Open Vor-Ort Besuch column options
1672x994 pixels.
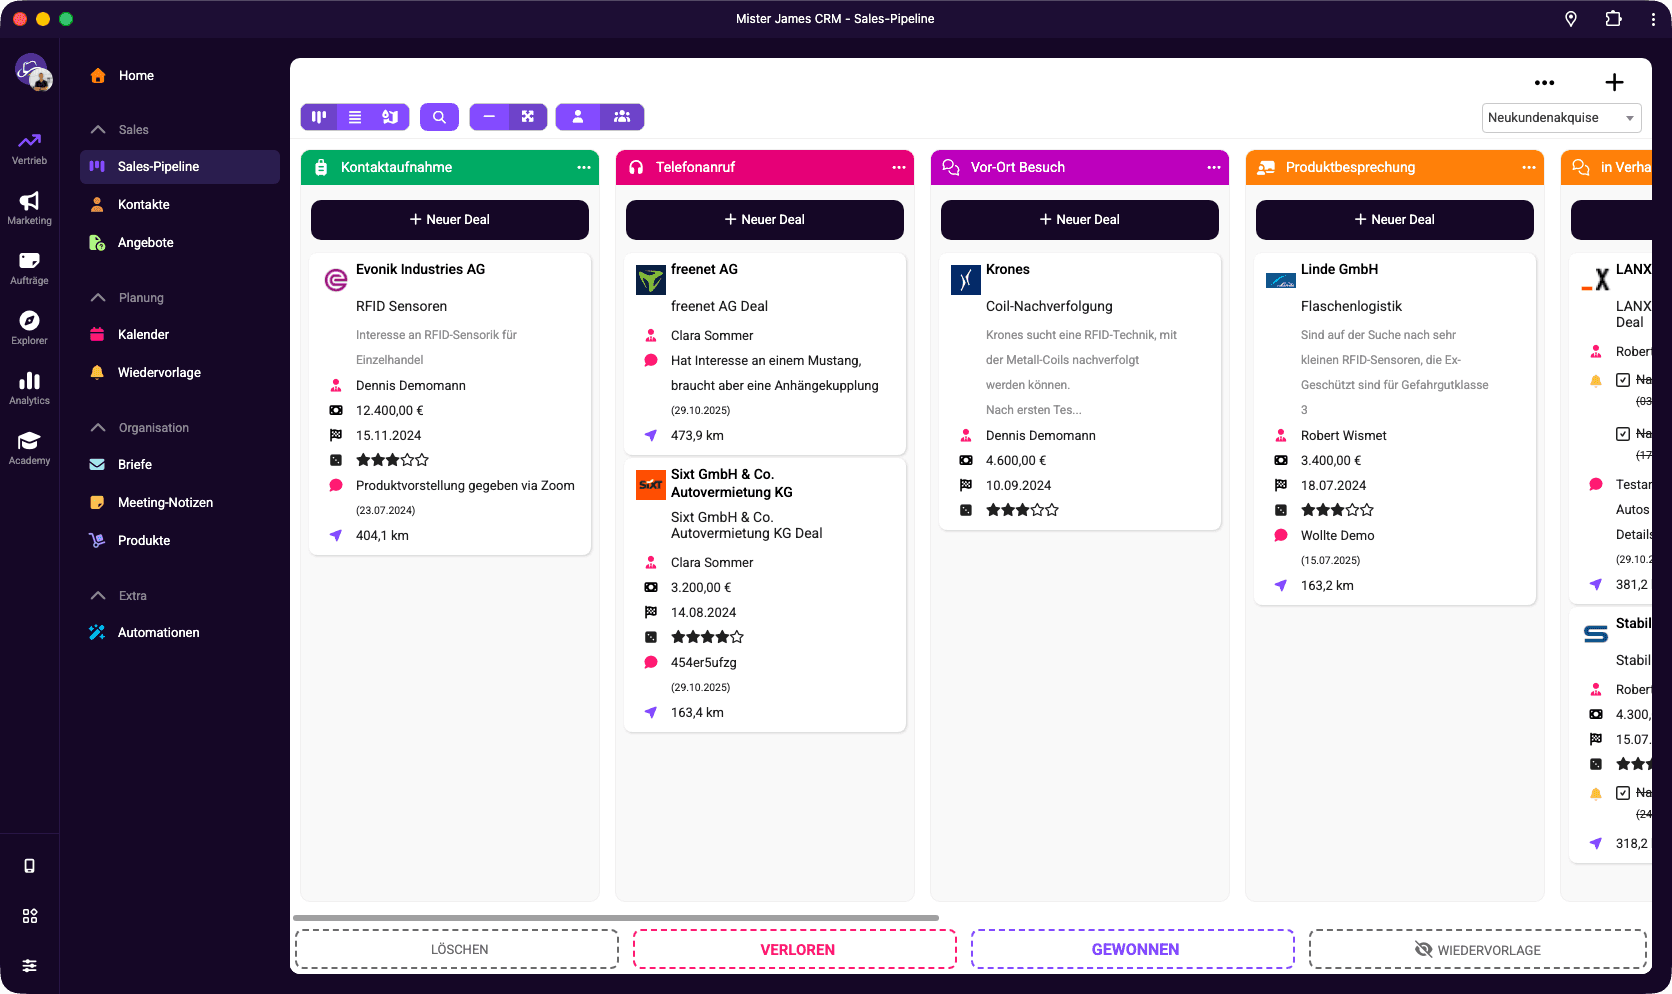pyautogui.click(x=1214, y=168)
